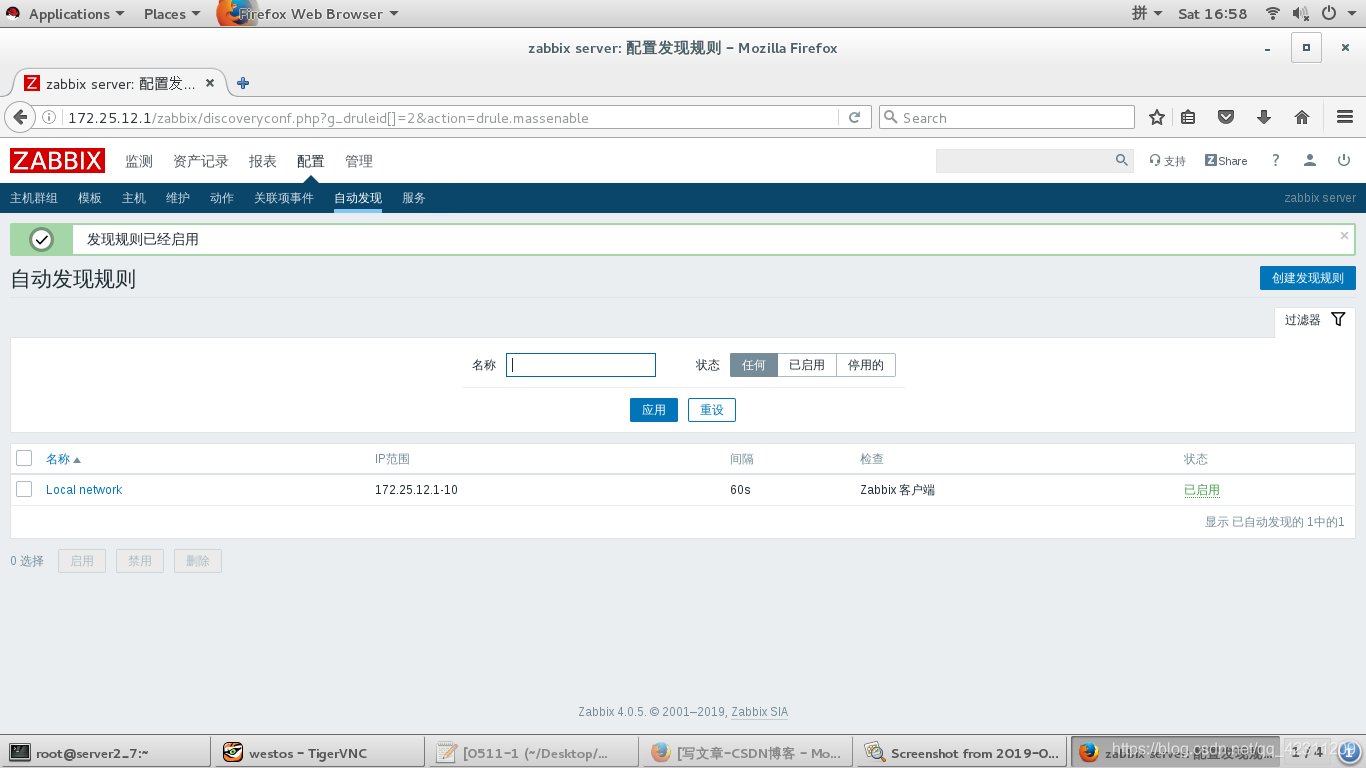Open the 资产记录 menu
This screenshot has height=768, width=1366.
click(201, 161)
